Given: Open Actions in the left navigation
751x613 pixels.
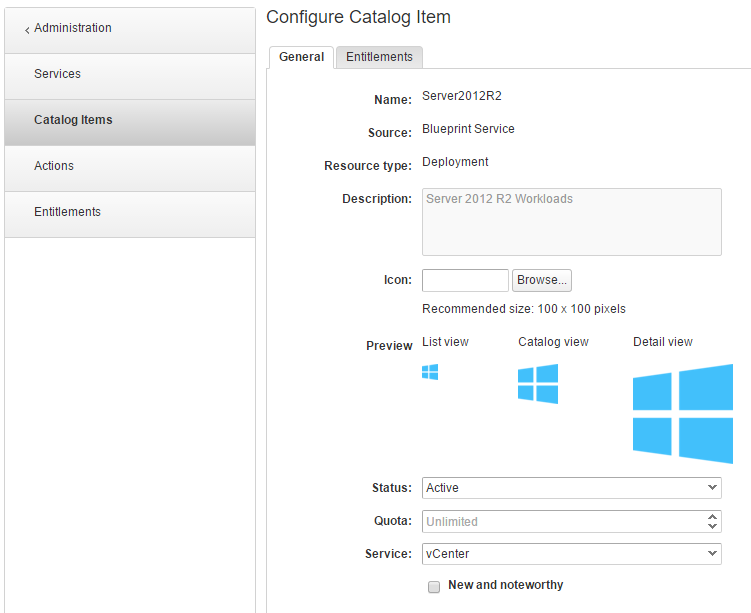Looking at the screenshot, I should tap(54, 166).
